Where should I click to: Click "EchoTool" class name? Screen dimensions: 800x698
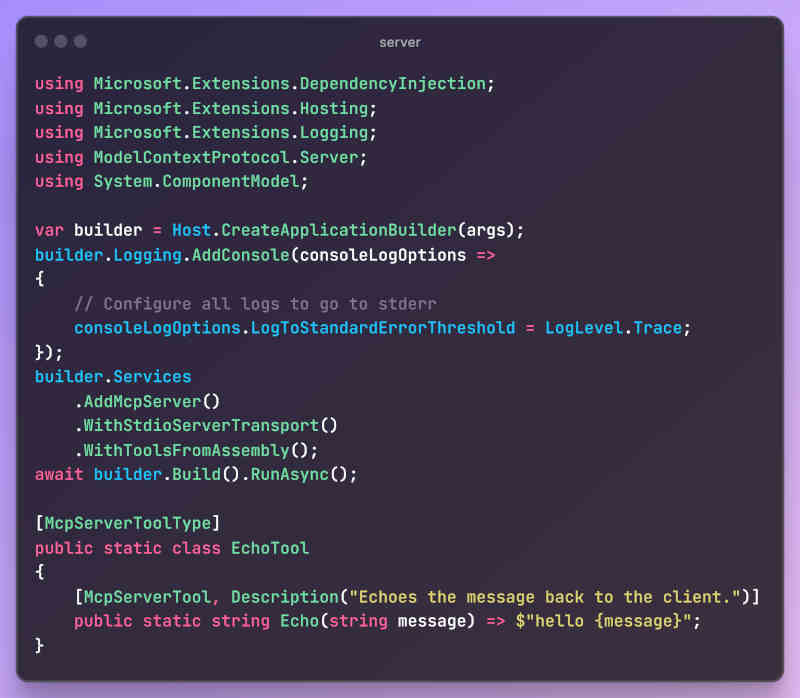[270, 548]
